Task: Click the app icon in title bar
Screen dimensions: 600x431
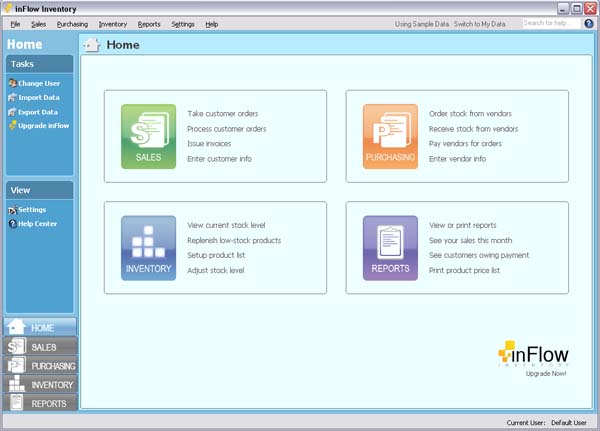Action: [x=8, y=8]
